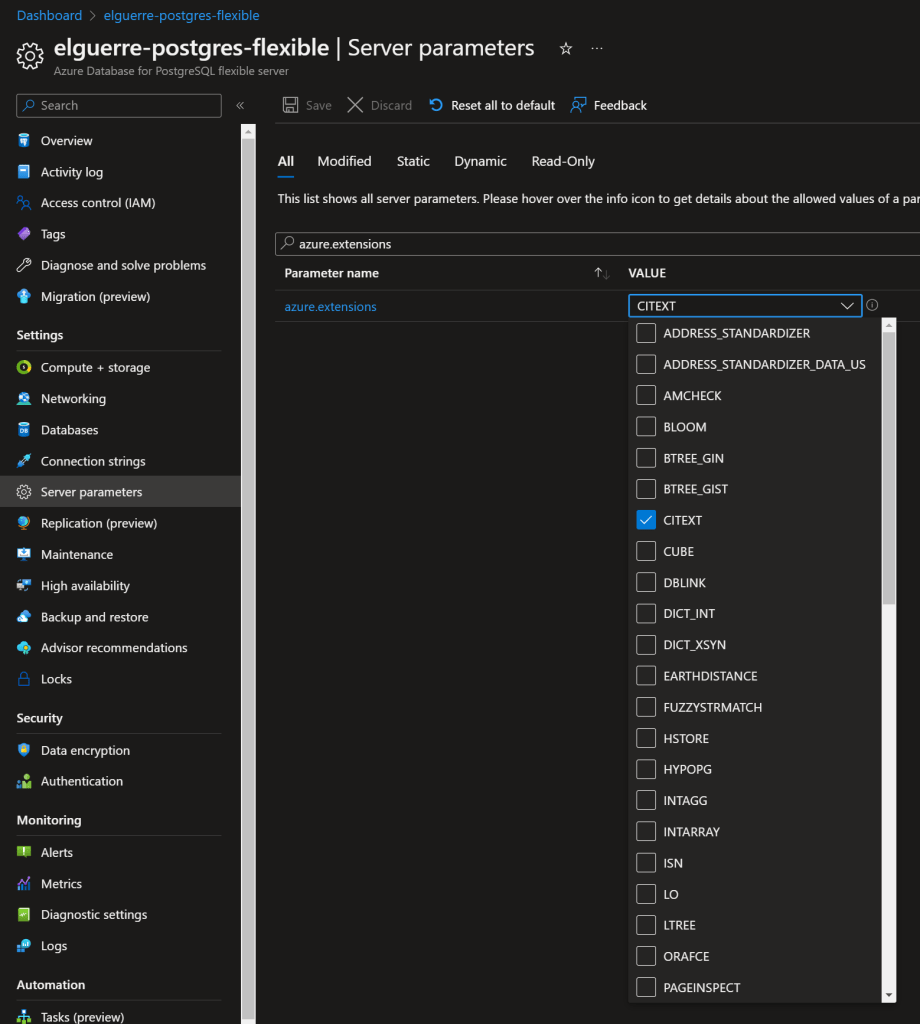The image size is (920, 1024).
Task: Switch to the Read-Only tab
Action: (563, 161)
